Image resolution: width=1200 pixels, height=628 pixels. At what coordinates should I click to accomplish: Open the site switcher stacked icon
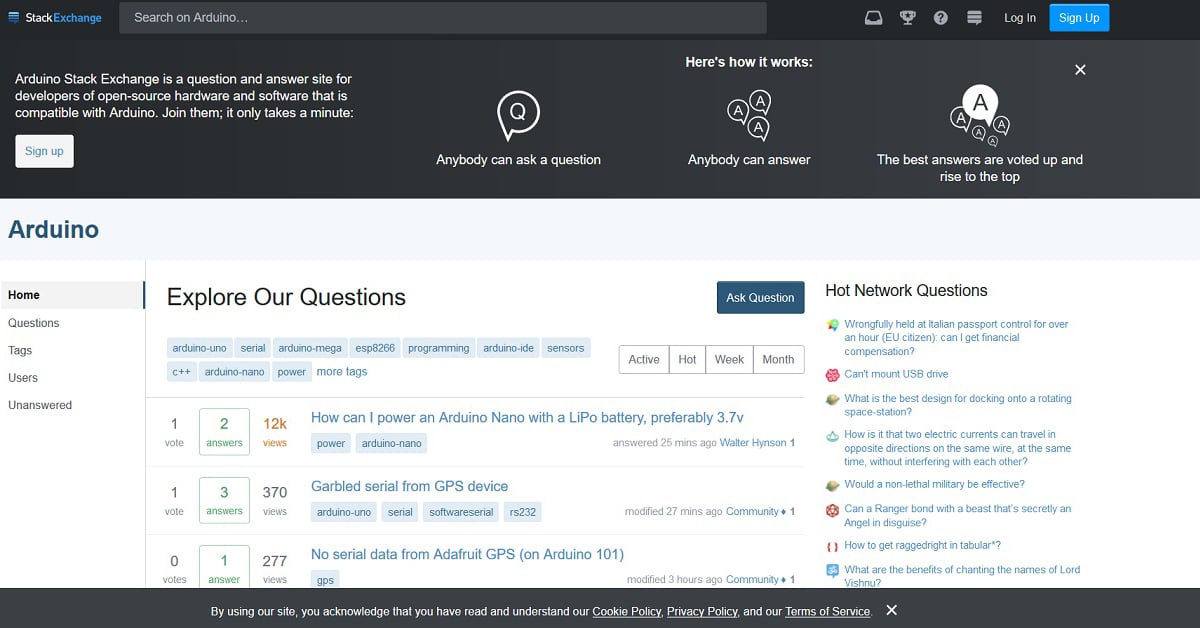975,18
